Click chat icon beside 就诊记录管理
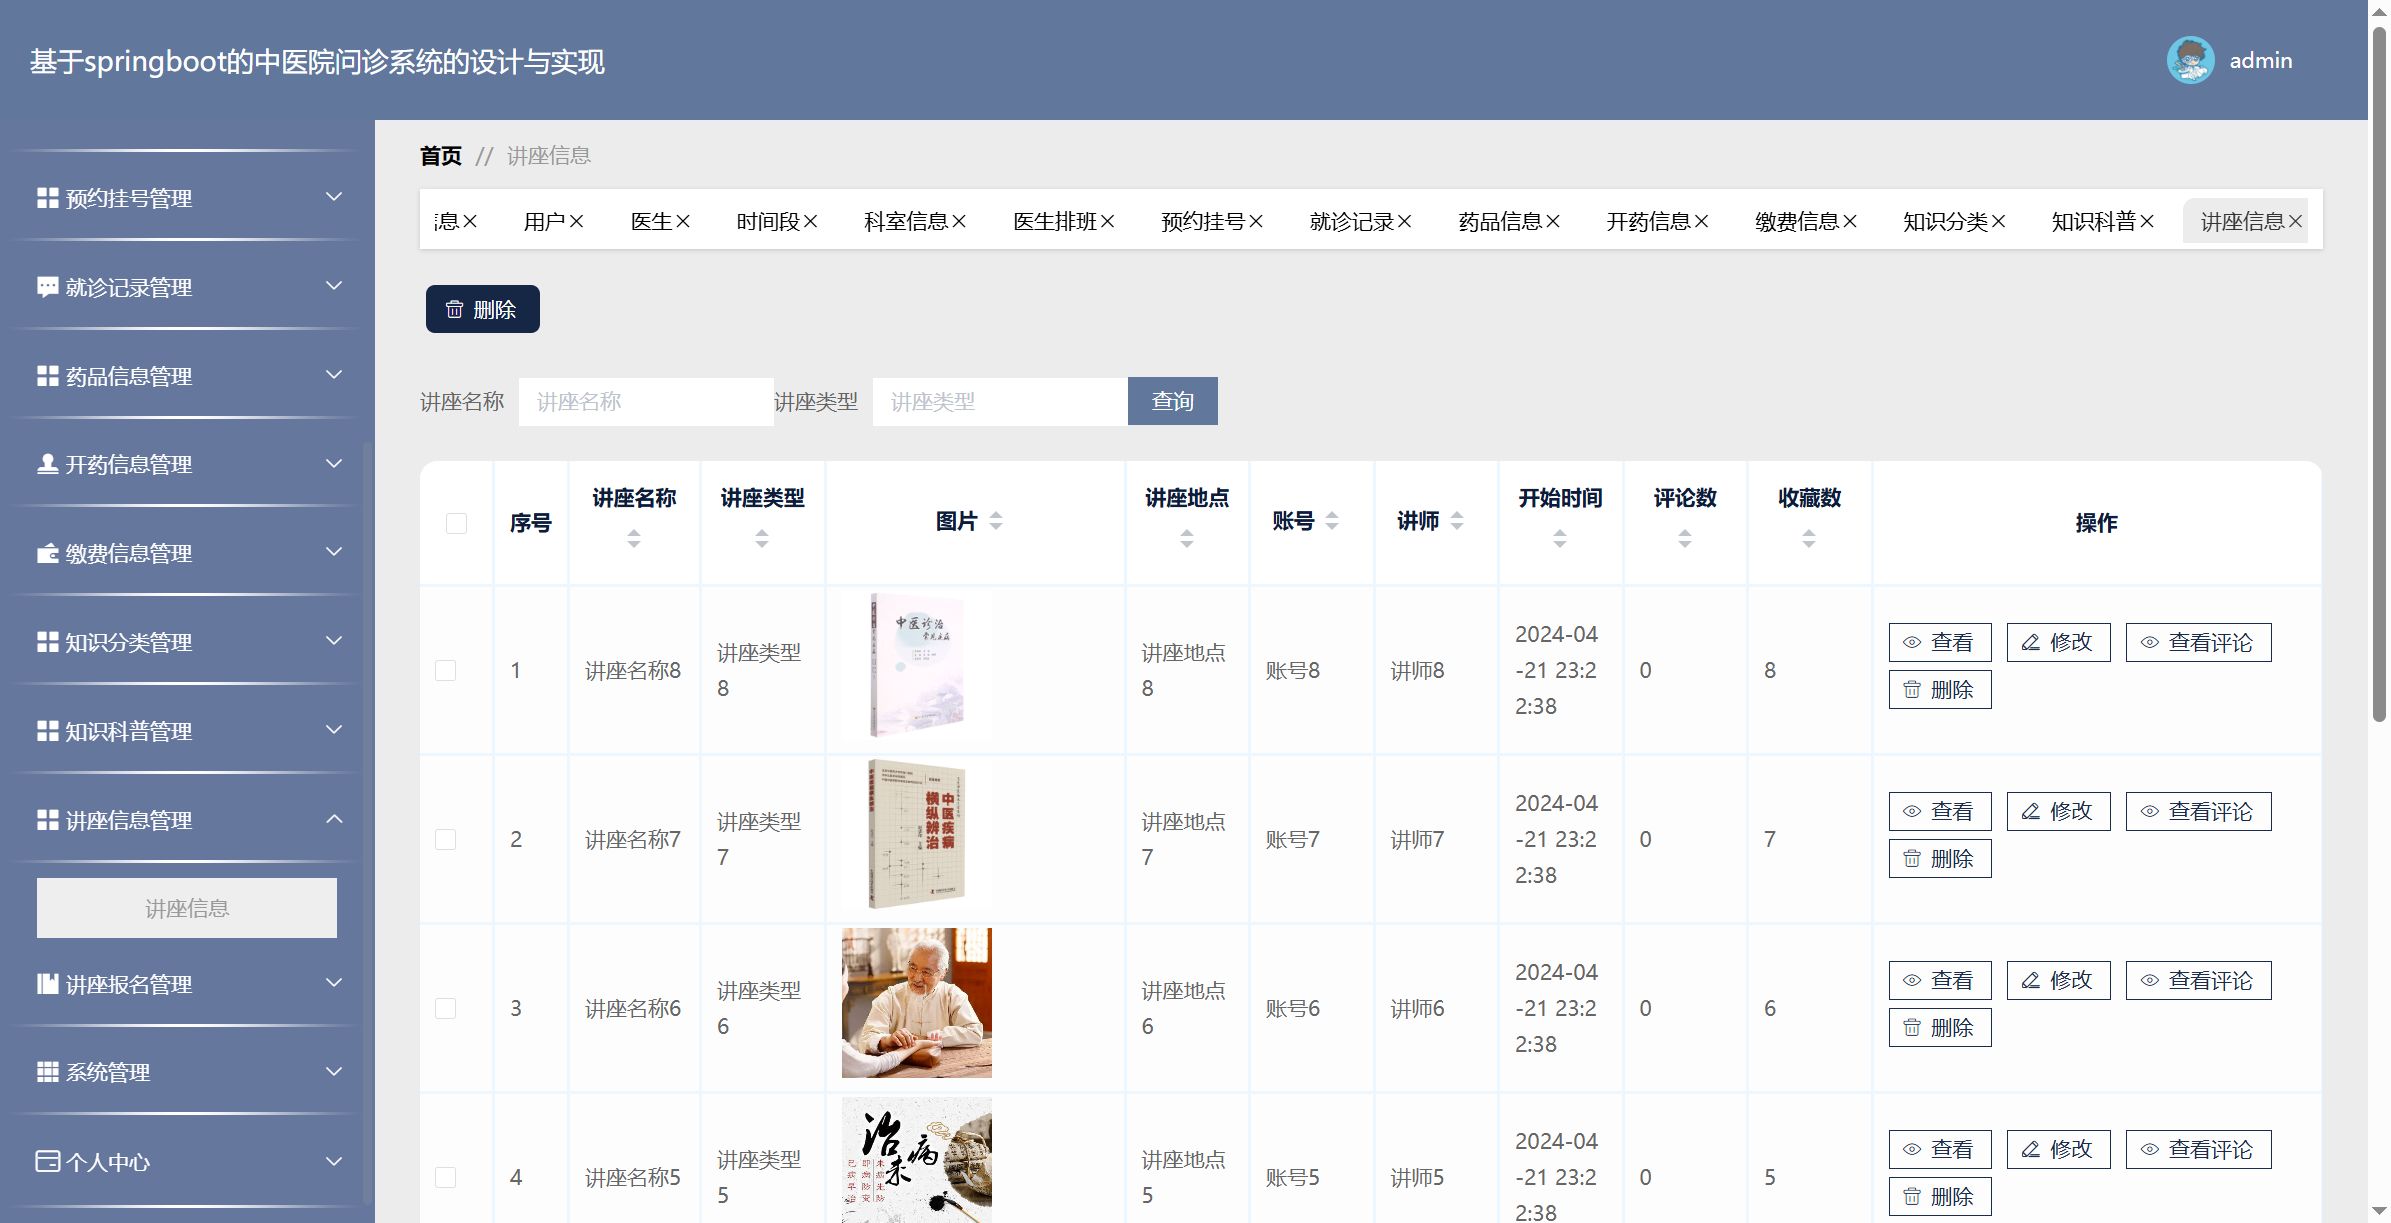The width and height of the screenshot is (2391, 1223). (x=47, y=287)
